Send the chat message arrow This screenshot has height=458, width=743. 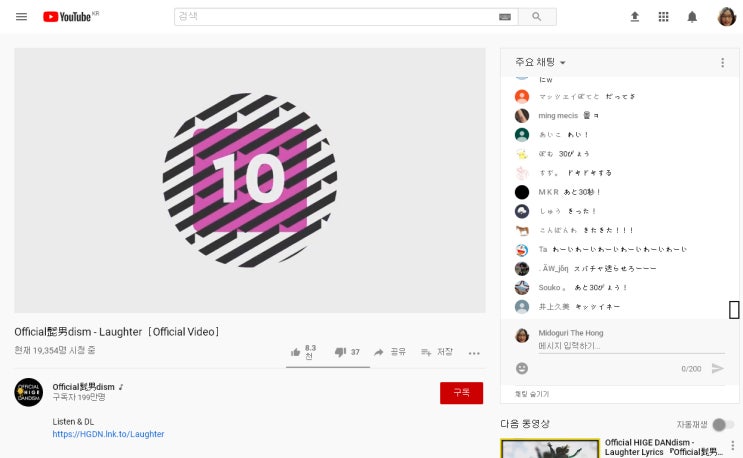click(717, 368)
